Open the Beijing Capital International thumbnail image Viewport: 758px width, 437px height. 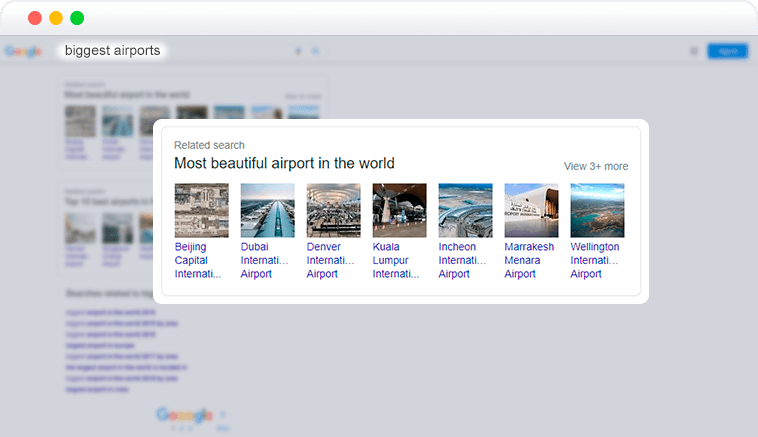click(x=202, y=210)
